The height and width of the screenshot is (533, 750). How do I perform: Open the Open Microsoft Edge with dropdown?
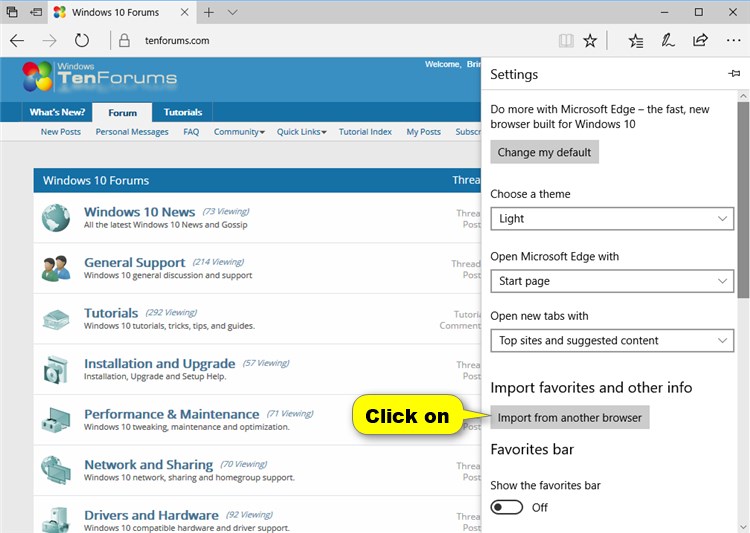[612, 281]
